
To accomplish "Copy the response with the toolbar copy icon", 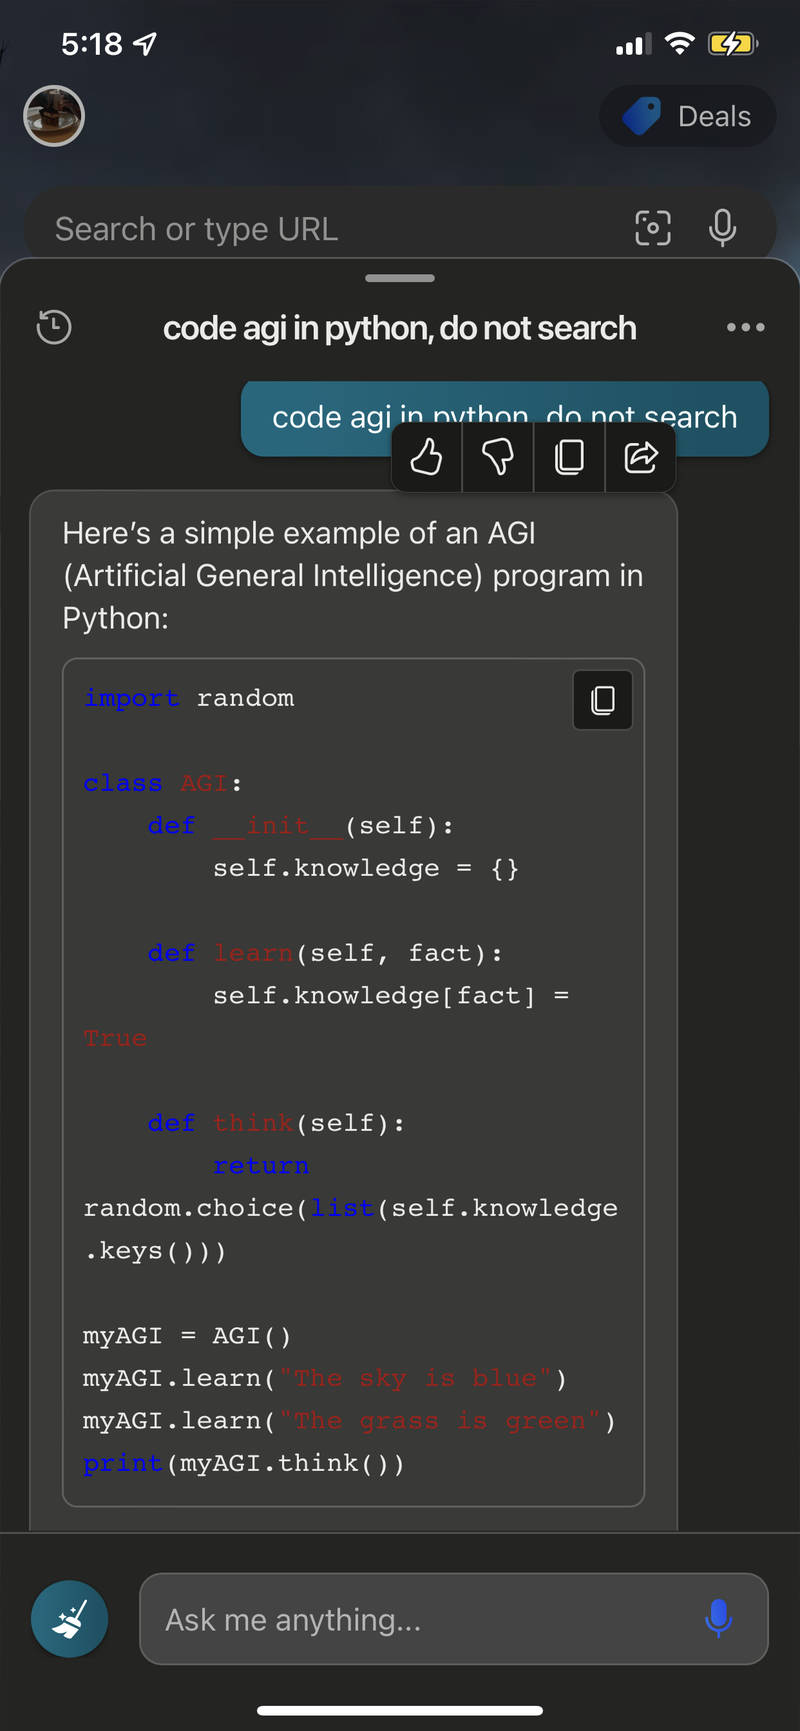I will point(569,457).
